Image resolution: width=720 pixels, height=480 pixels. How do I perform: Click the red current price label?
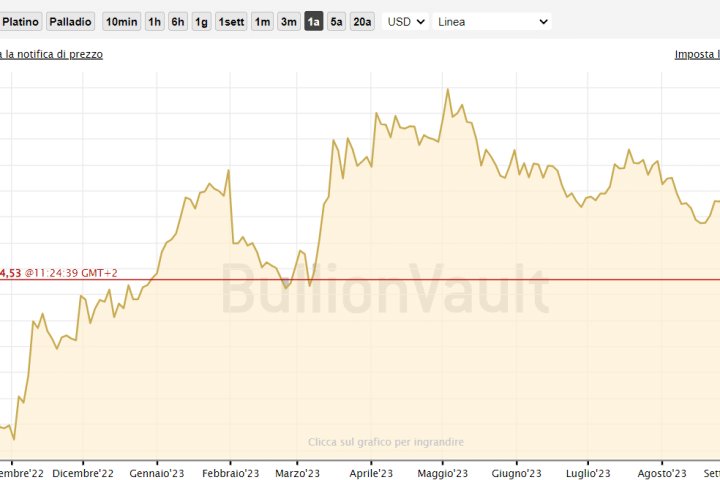(58, 273)
